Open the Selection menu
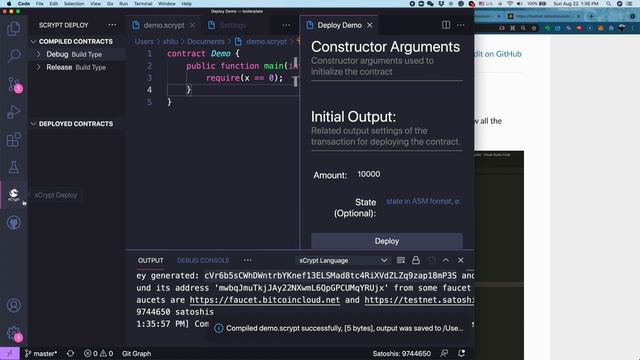Image resolution: width=640 pixels, height=360 pixels. point(74,4)
